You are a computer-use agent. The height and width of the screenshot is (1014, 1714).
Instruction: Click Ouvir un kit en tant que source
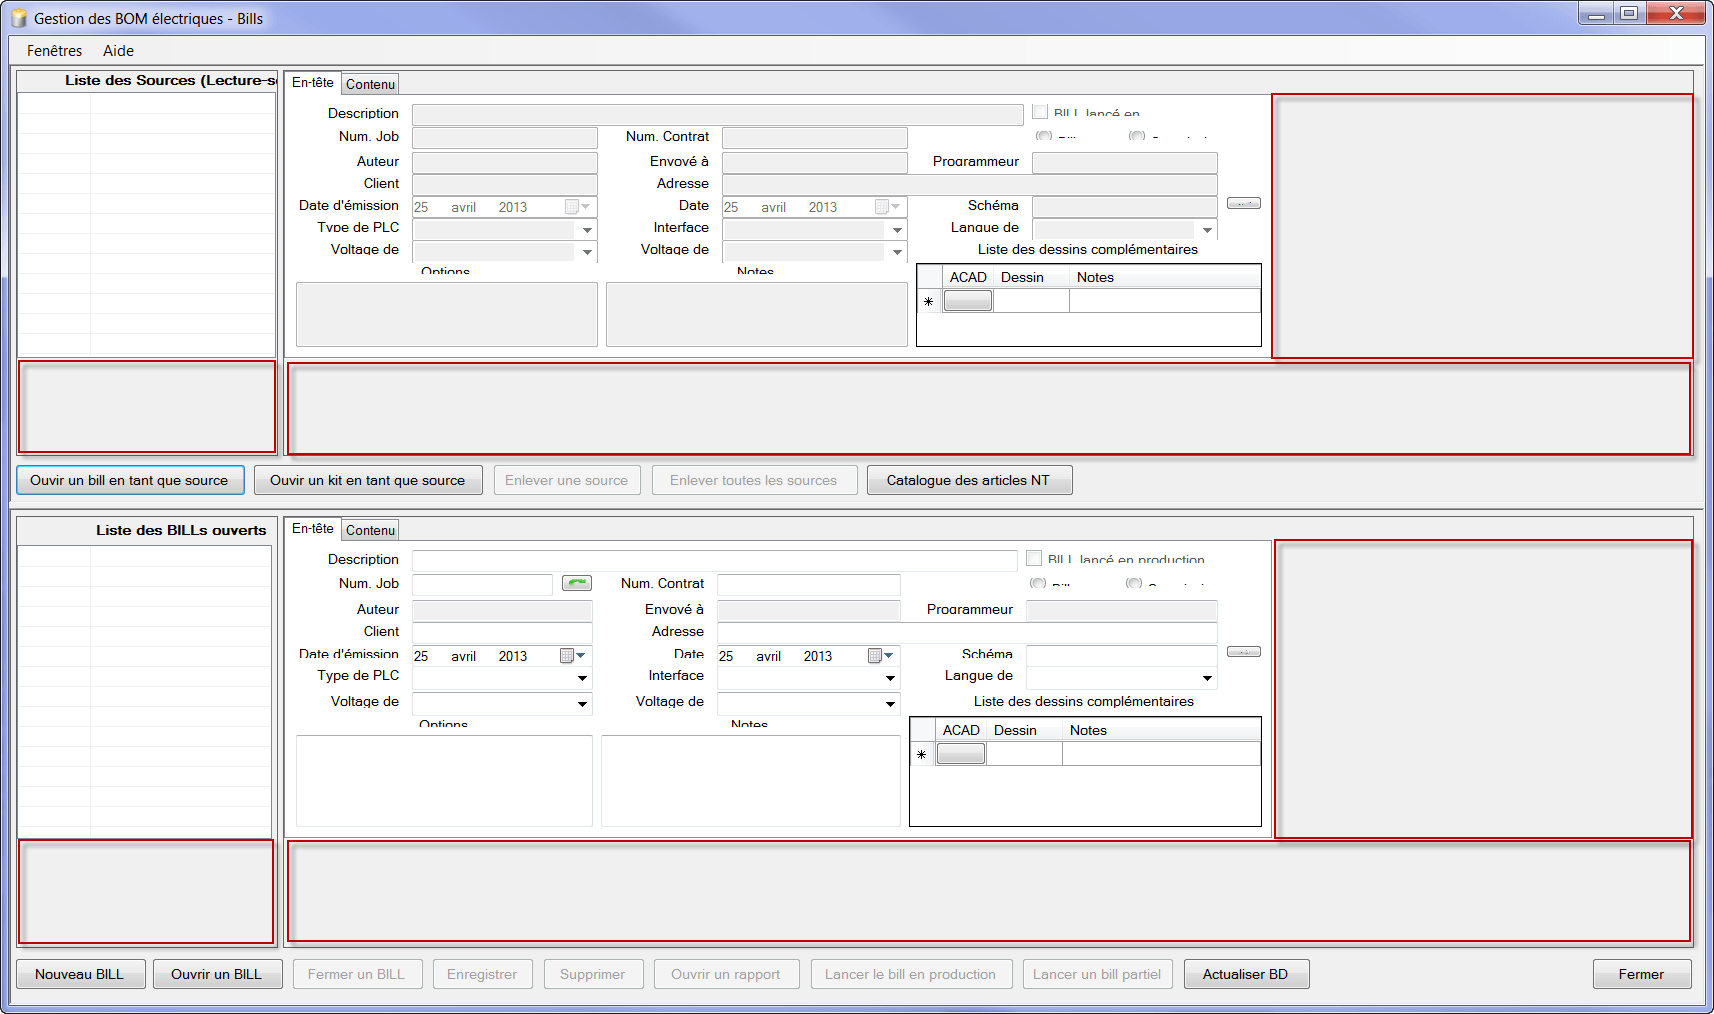368,480
